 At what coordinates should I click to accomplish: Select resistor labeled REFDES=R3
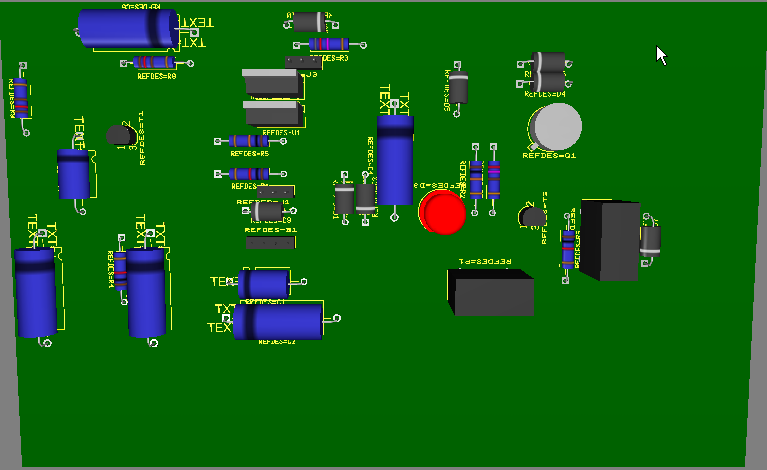pyautogui.click(x=328, y=44)
